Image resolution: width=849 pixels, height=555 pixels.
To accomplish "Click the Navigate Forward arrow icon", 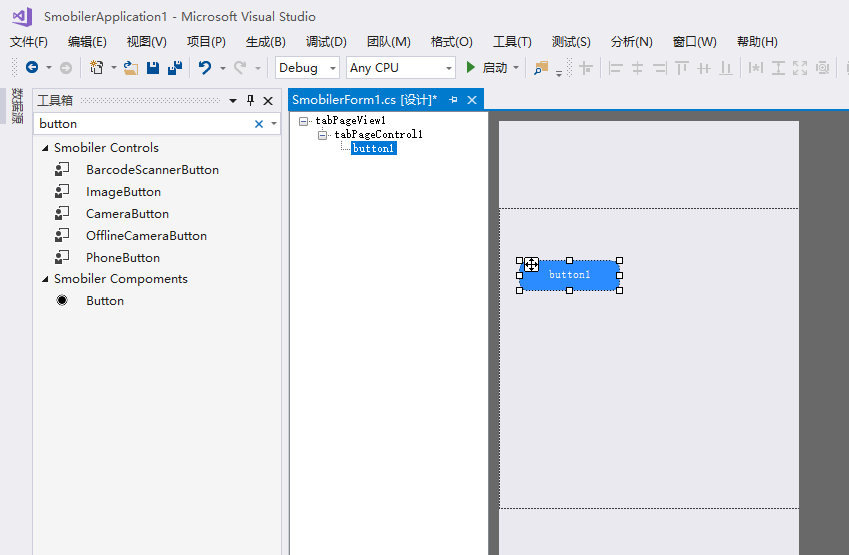I will pyautogui.click(x=66, y=68).
